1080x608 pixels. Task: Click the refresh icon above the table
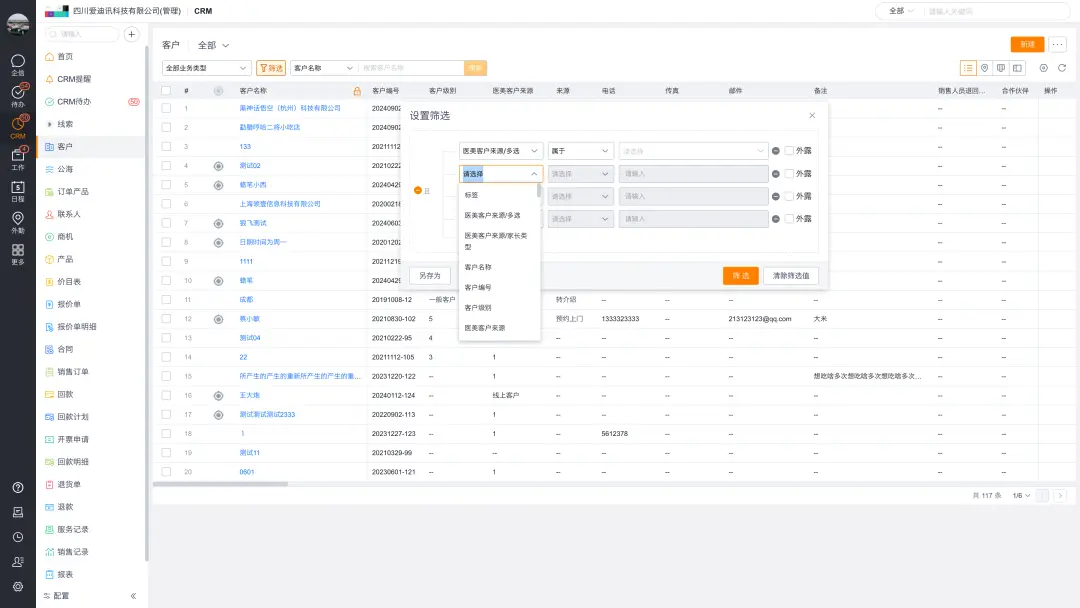pyautogui.click(x=1060, y=68)
